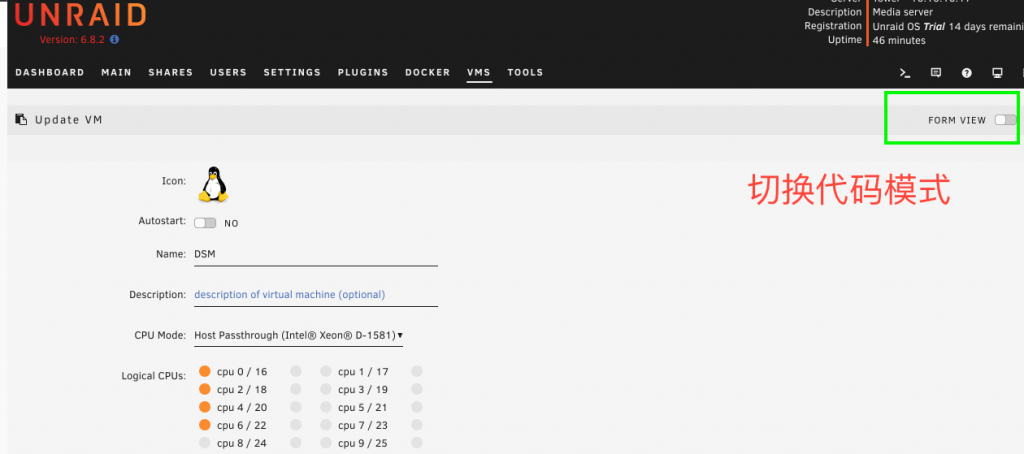The image size is (1024, 454).
Task: Check the hyperthread 19 checkbox after cpu 3
Action: pos(417,389)
